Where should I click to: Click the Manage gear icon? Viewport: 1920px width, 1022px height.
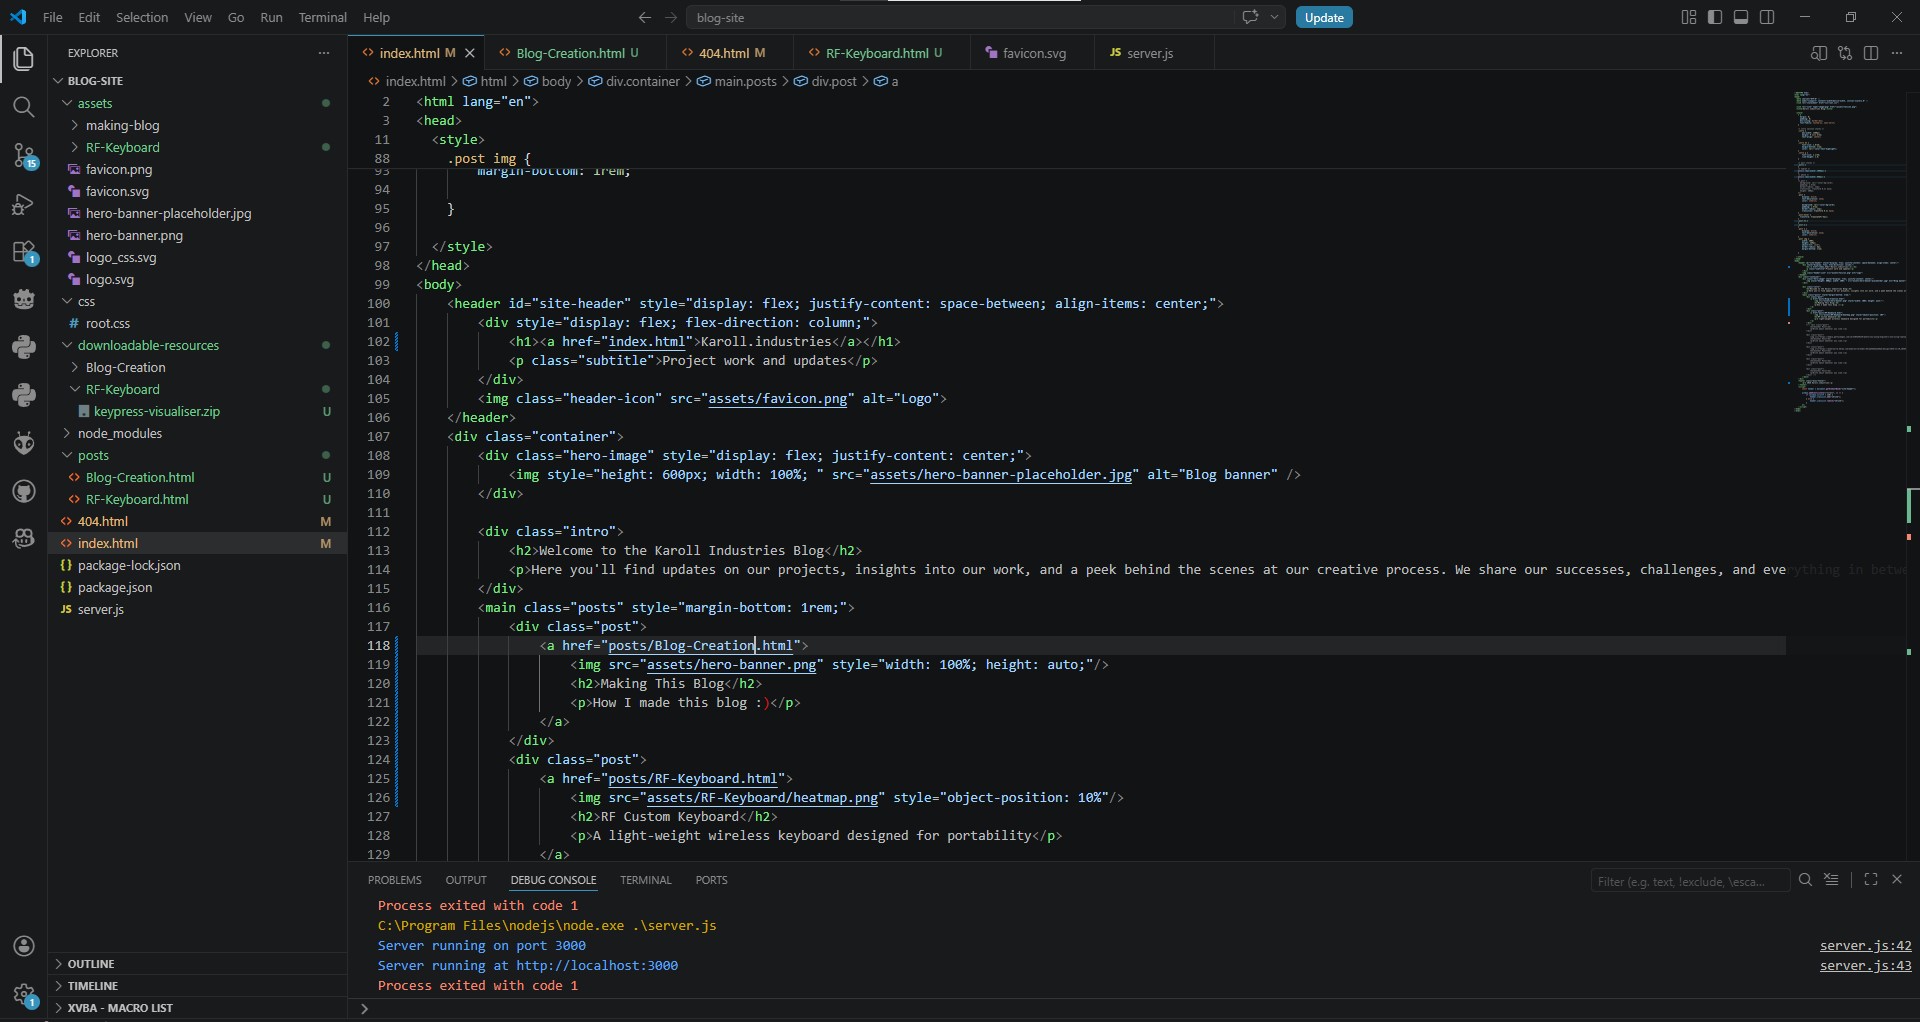point(24,995)
